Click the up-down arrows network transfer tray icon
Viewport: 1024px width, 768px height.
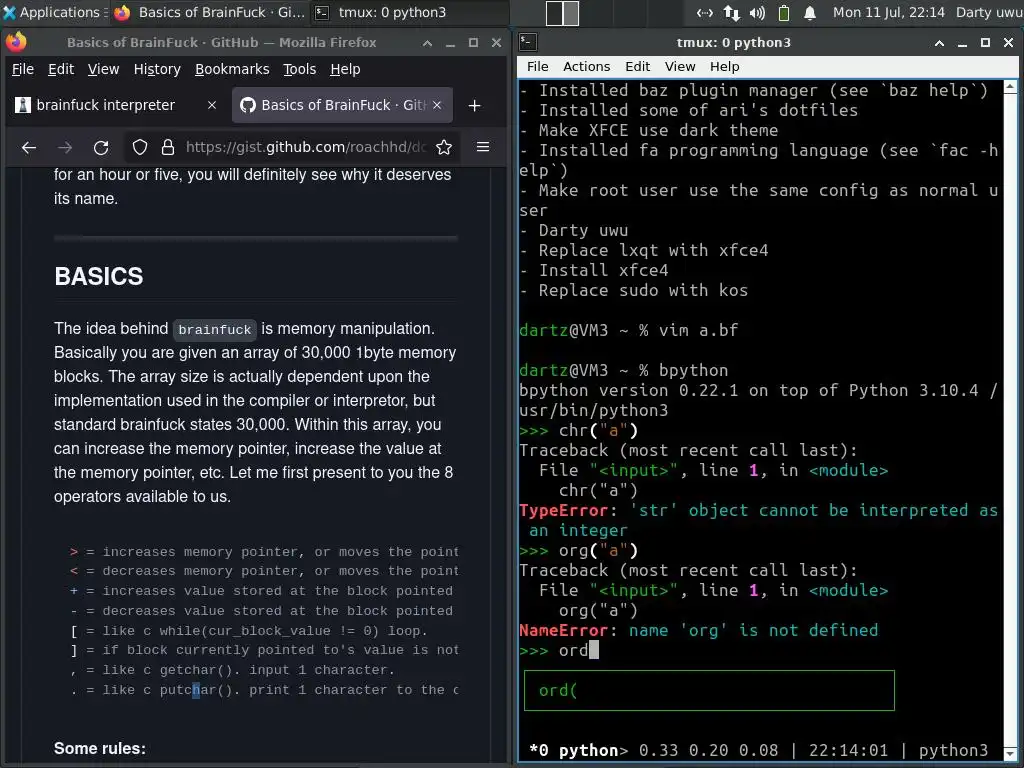(731, 12)
